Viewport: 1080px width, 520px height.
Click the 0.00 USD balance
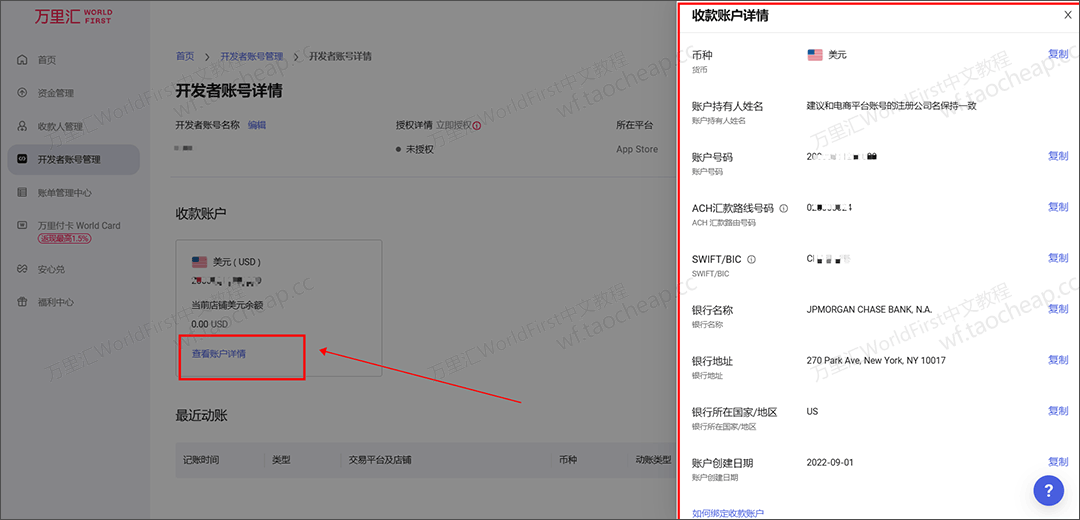coord(209,324)
